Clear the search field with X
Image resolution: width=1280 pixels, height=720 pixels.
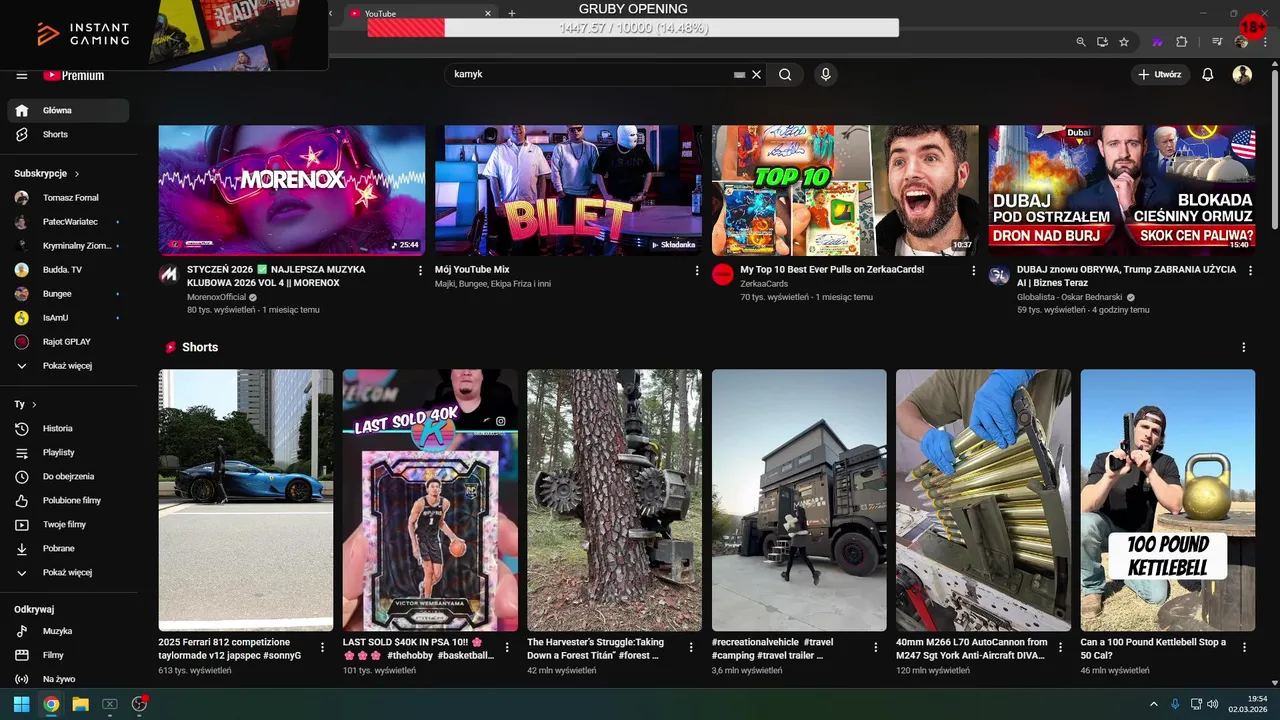(x=757, y=74)
